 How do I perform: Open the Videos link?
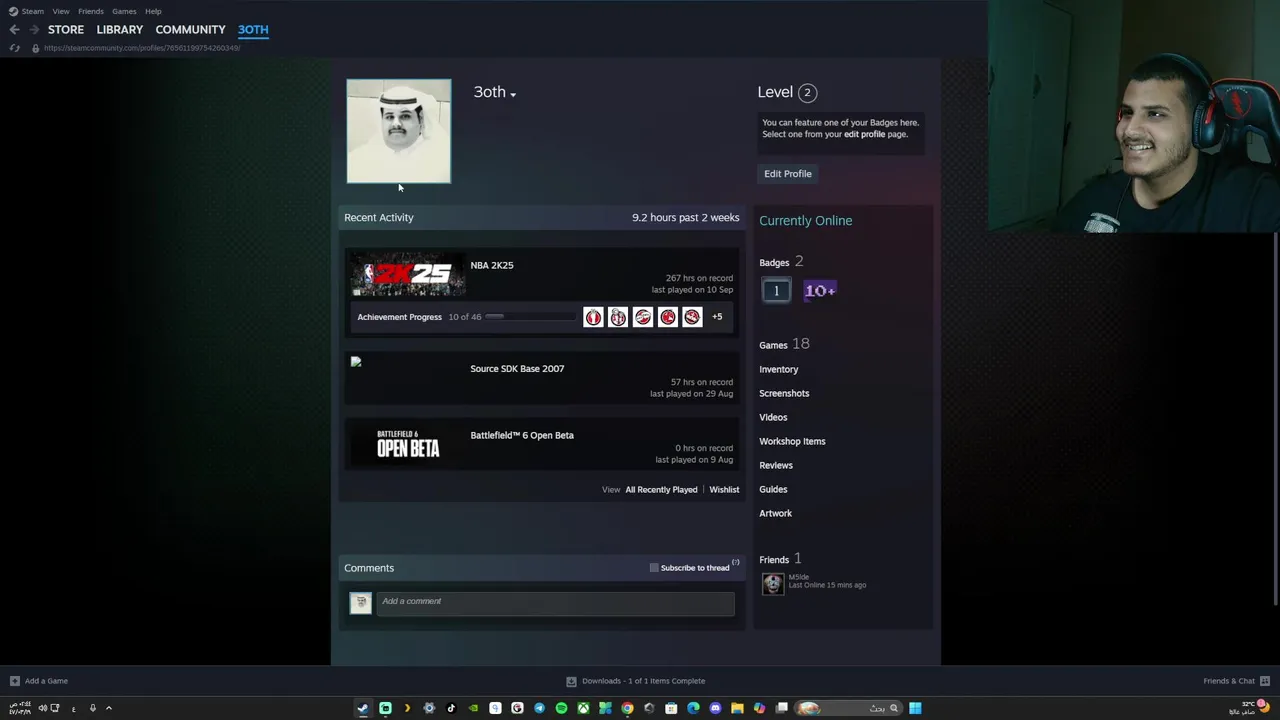pyautogui.click(x=773, y=418)
